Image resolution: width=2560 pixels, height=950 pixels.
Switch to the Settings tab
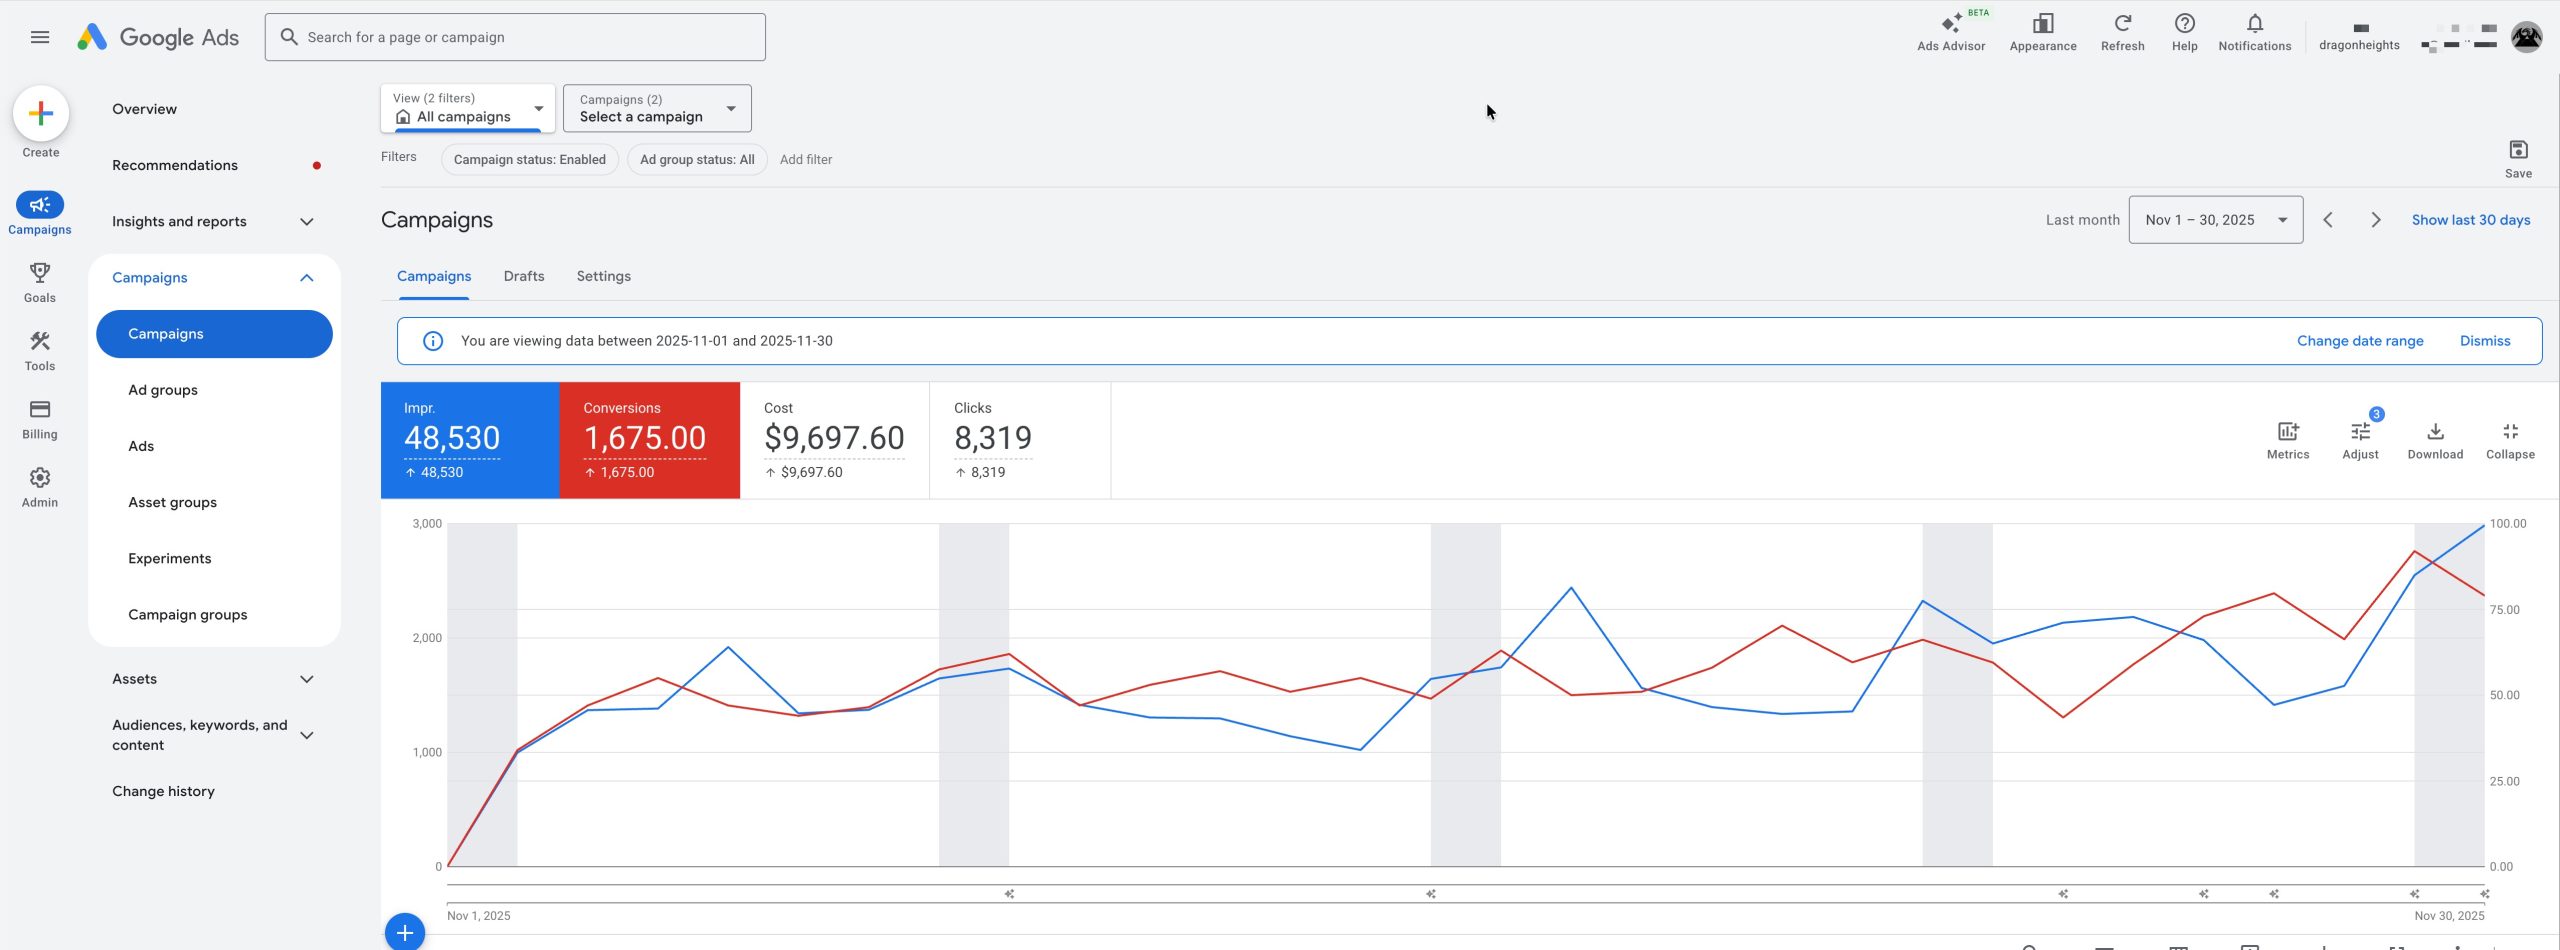(x=603, y=276)
